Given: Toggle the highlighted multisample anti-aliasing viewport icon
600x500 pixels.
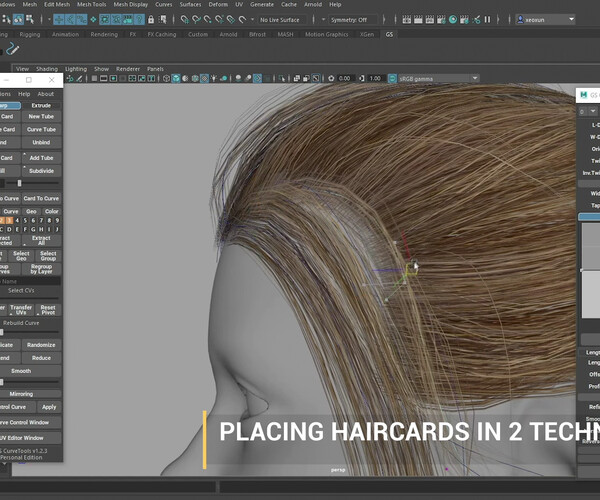Looking at the screenshot, I should pyautogui.click(x=258, y=78).
